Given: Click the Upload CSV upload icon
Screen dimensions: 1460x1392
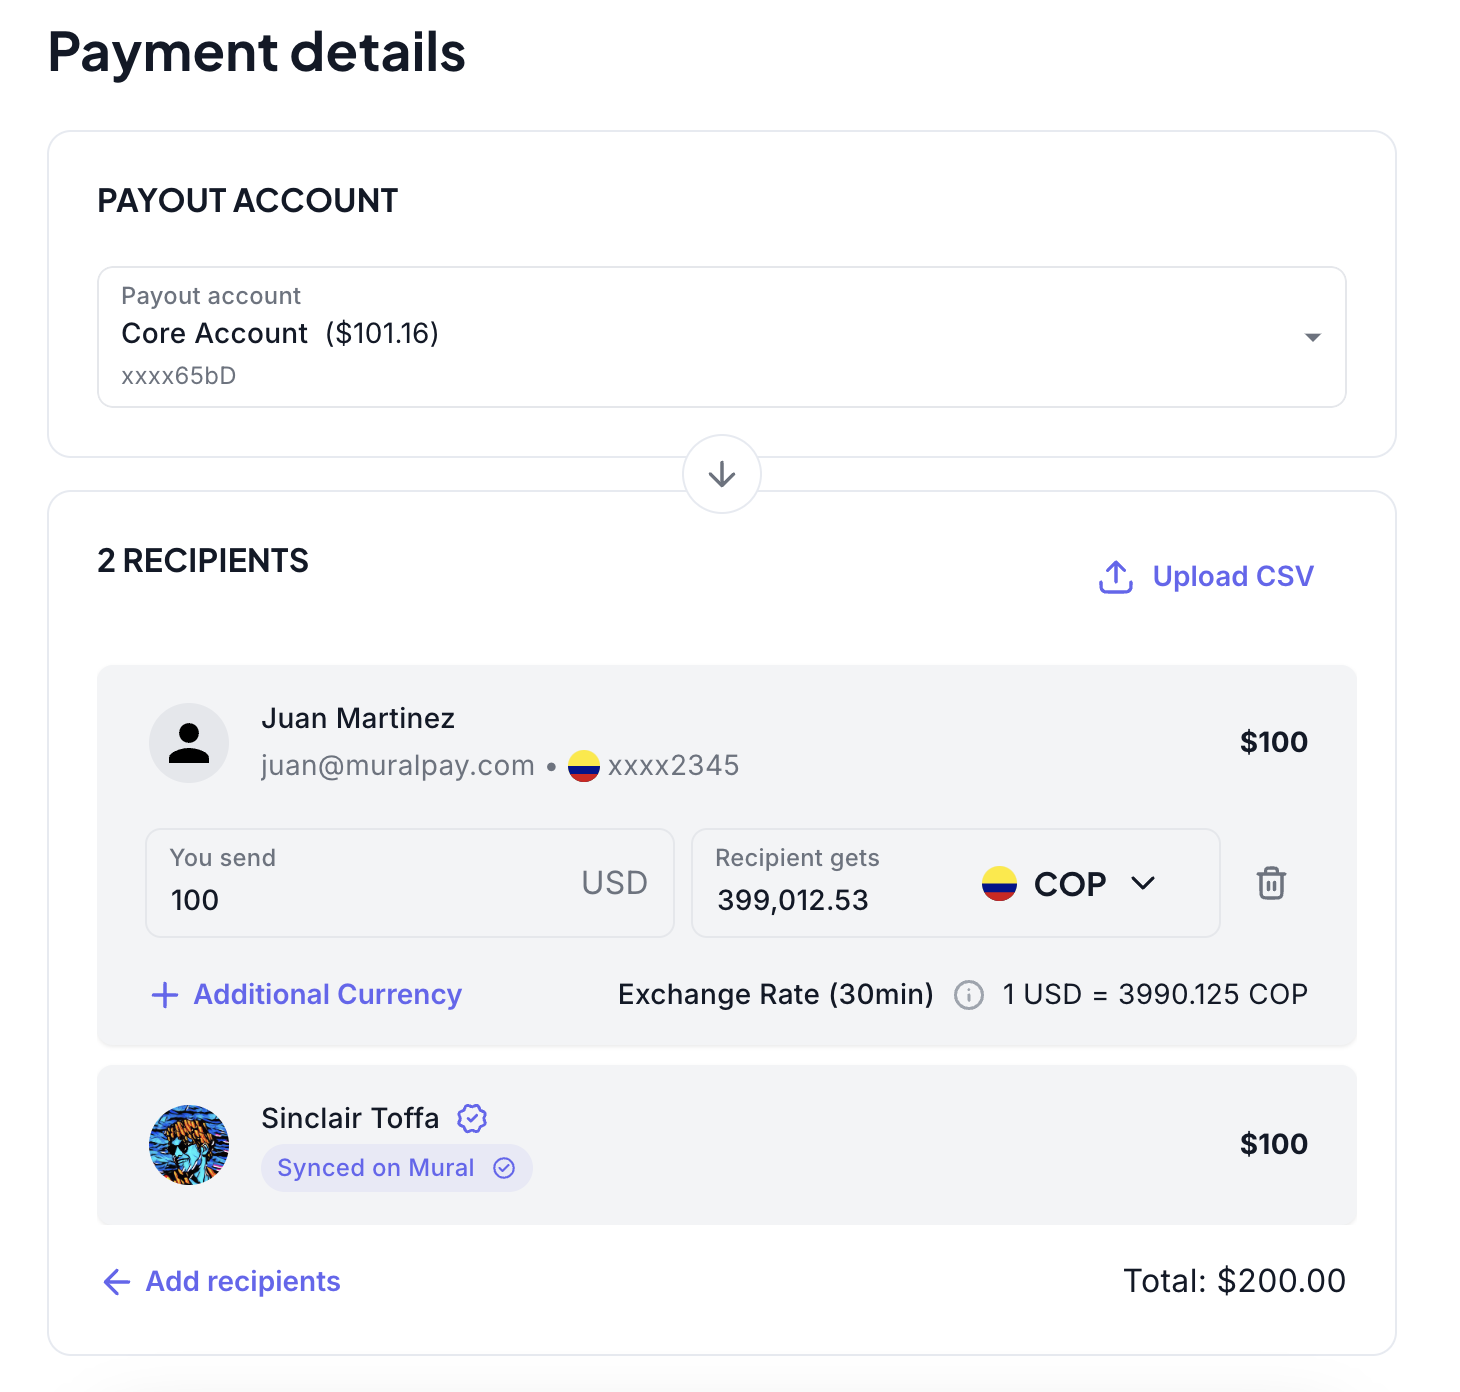Looking at the screenshot, I should (x=1116, y=577).
